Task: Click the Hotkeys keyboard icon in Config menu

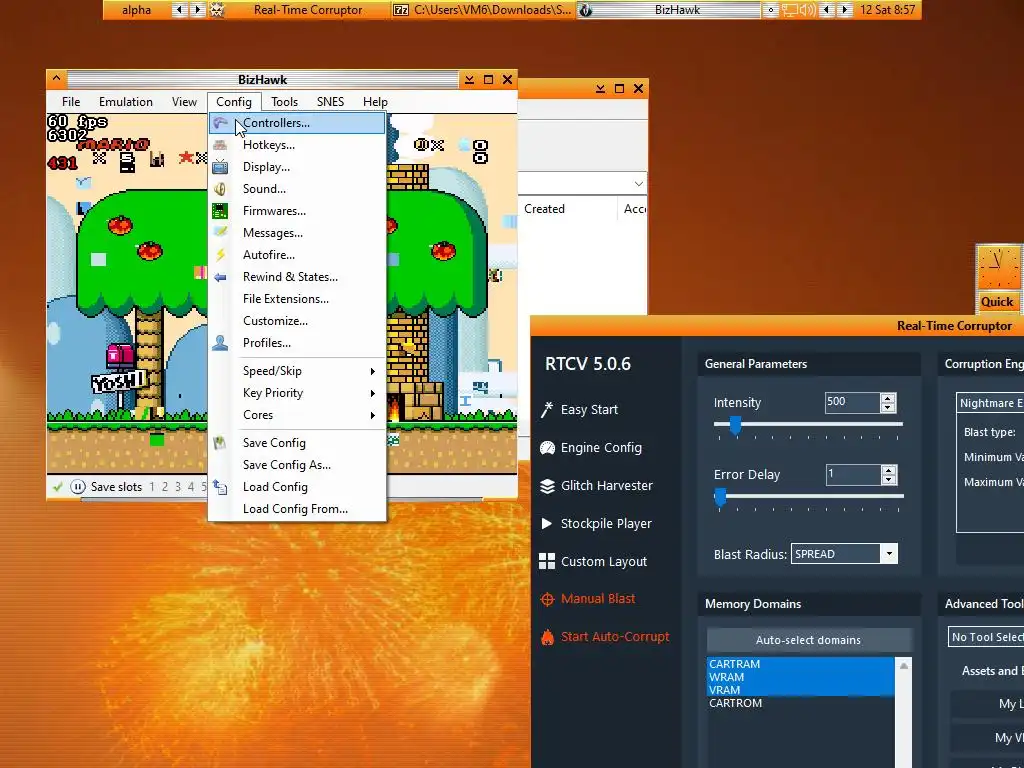Action: (220, 145)
